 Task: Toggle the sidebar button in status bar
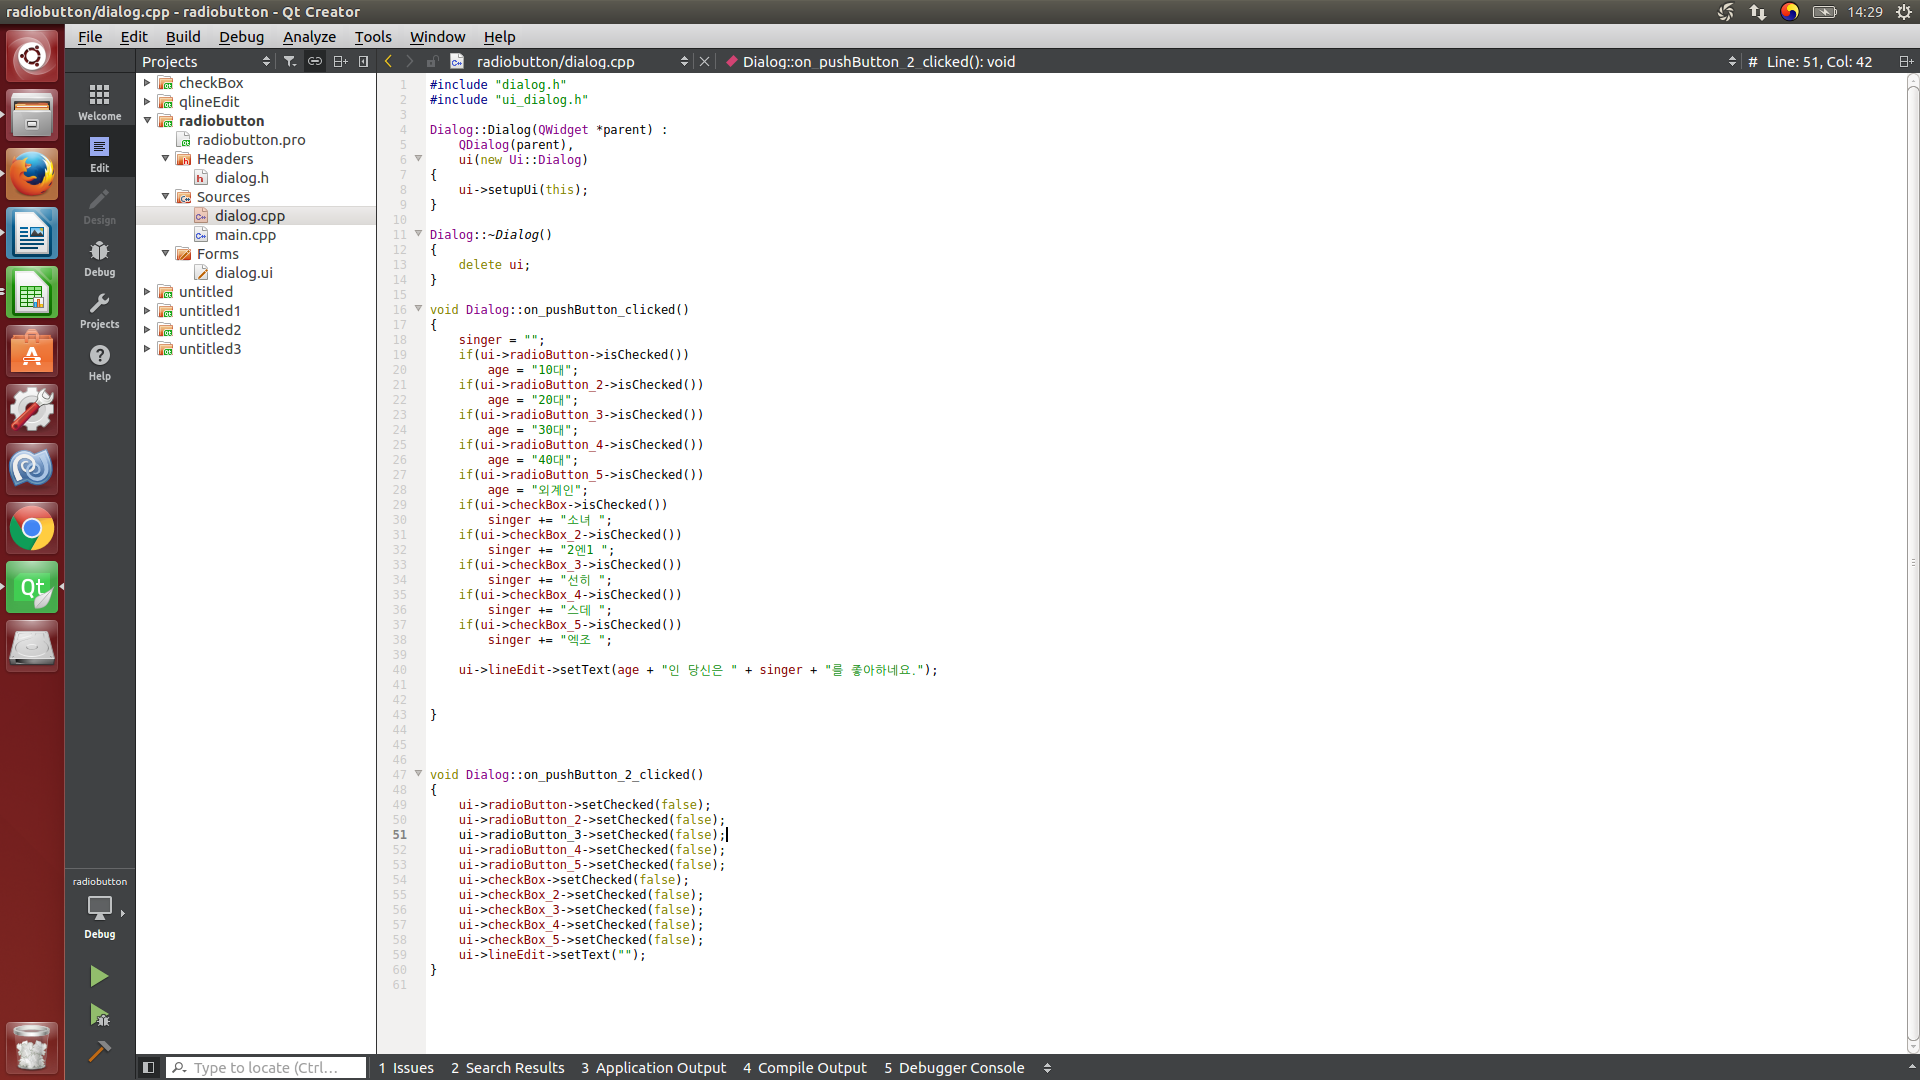tap(148, 1067)
